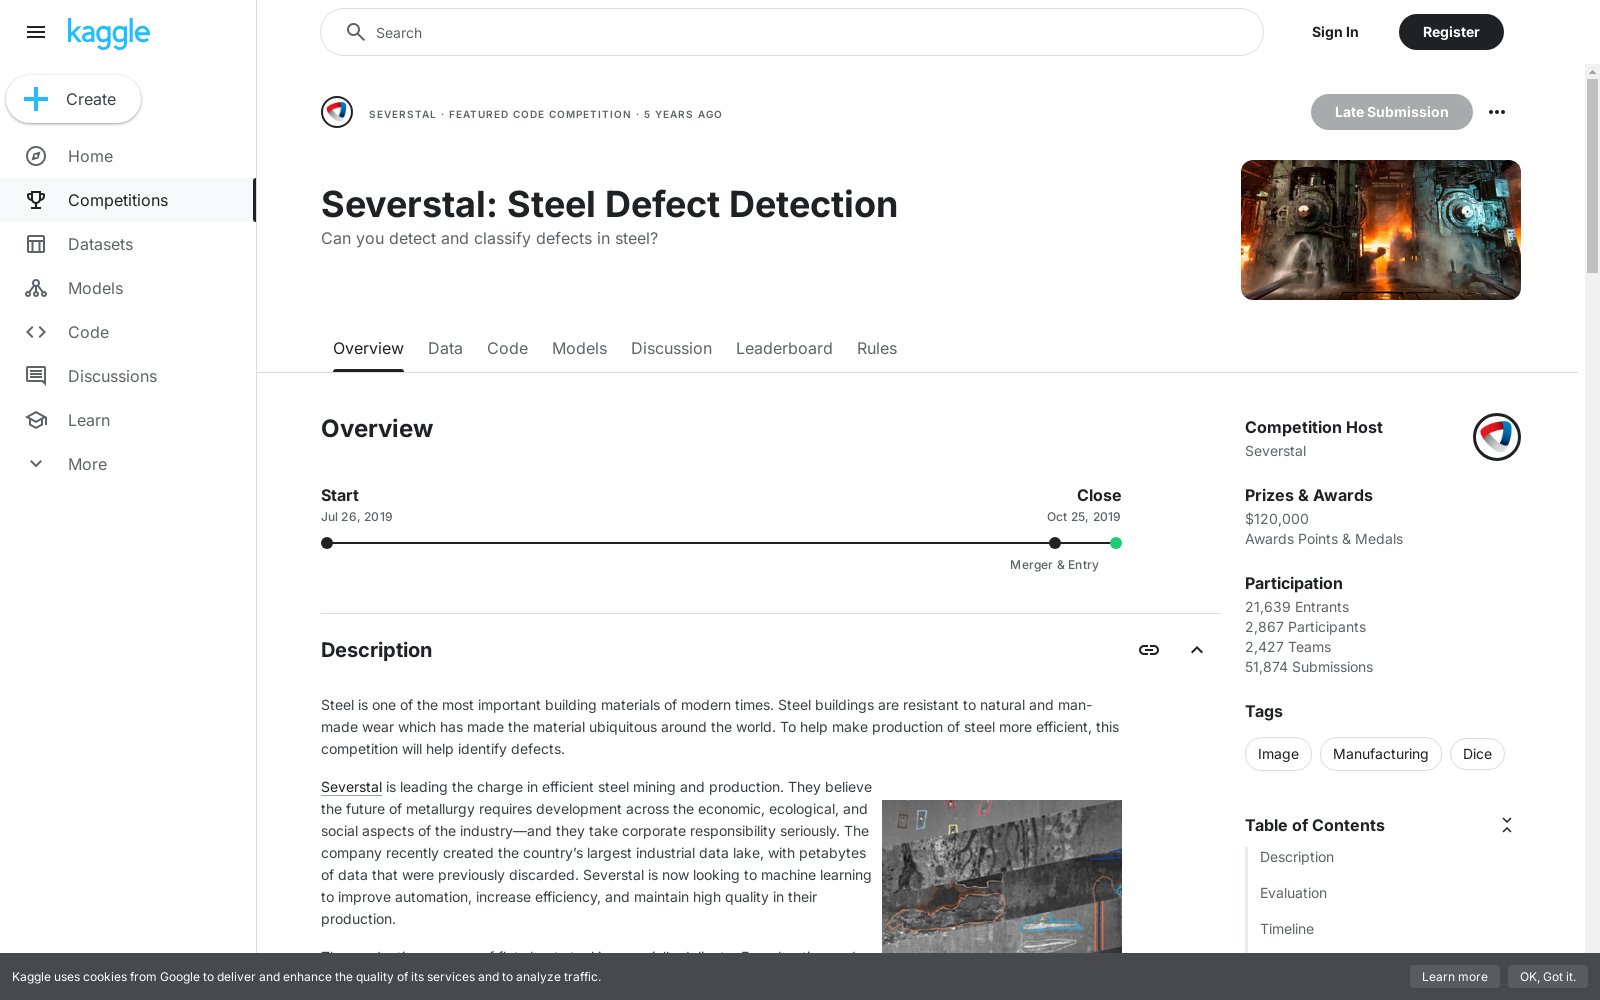Image resolution: width=1600 pixels, height=1000 pixels.
Task: Dismiss cookies with OK, Got it
Action: pos(1547,977)
